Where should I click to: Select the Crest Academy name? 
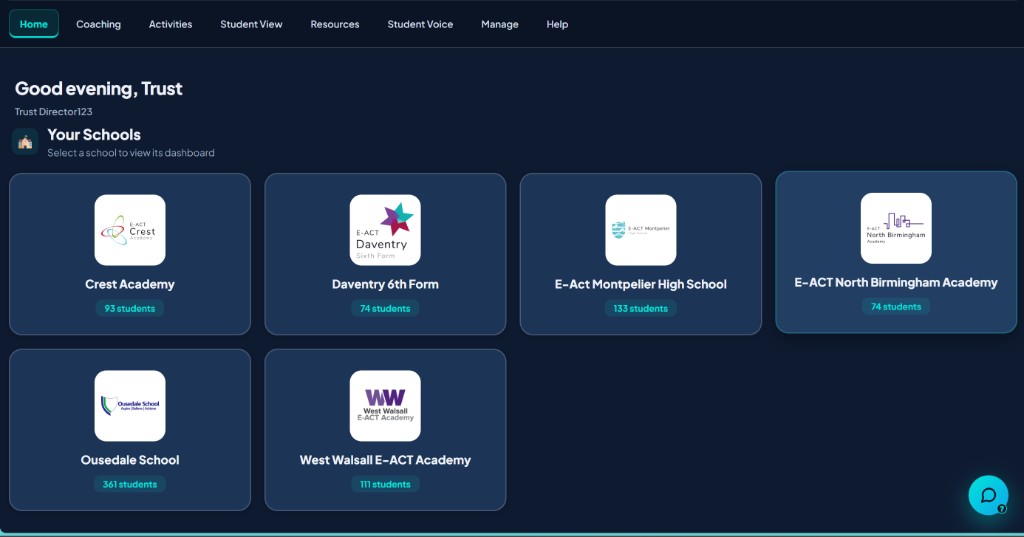130,284
